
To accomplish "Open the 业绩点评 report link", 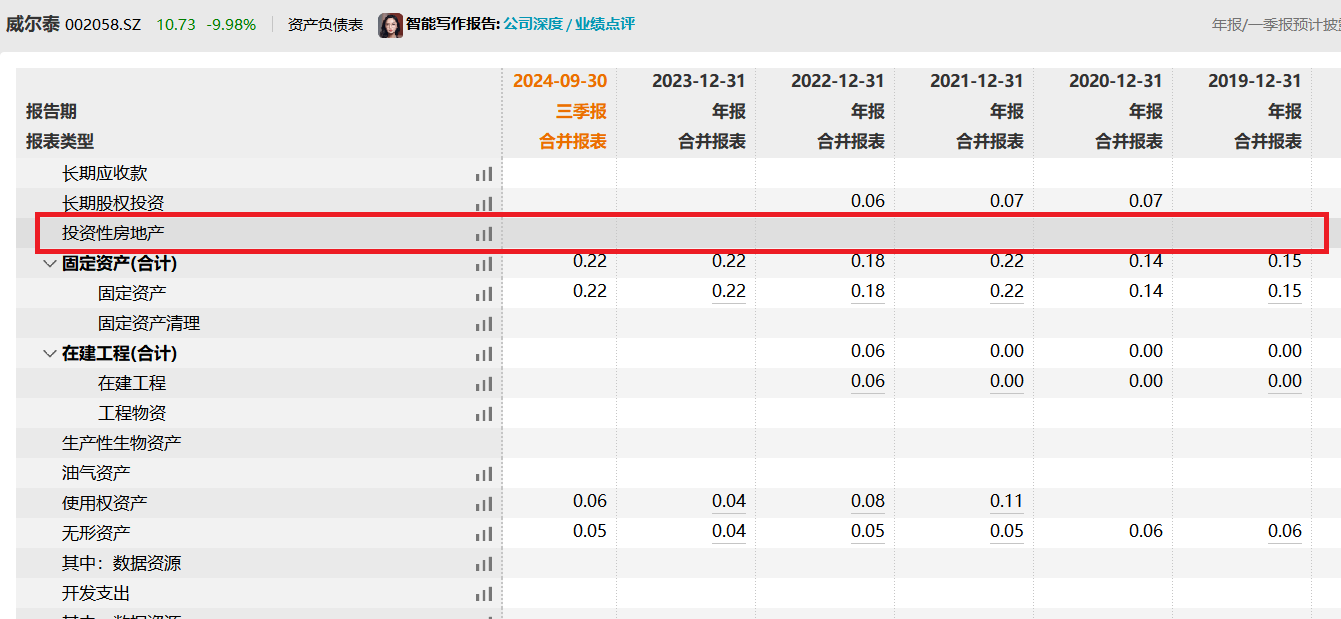I will click(x=605, y=24).
